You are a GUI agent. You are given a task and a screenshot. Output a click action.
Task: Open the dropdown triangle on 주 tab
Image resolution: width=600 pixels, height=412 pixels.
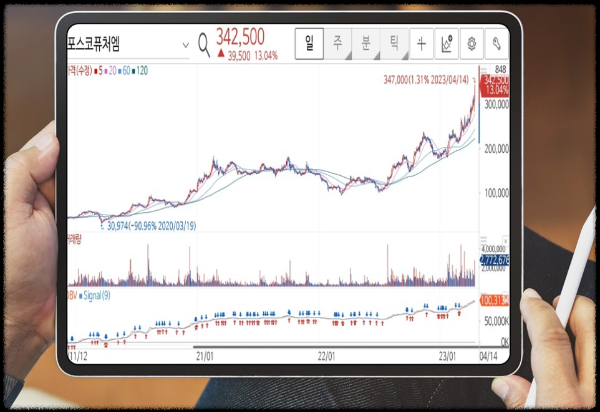[348, 56]
